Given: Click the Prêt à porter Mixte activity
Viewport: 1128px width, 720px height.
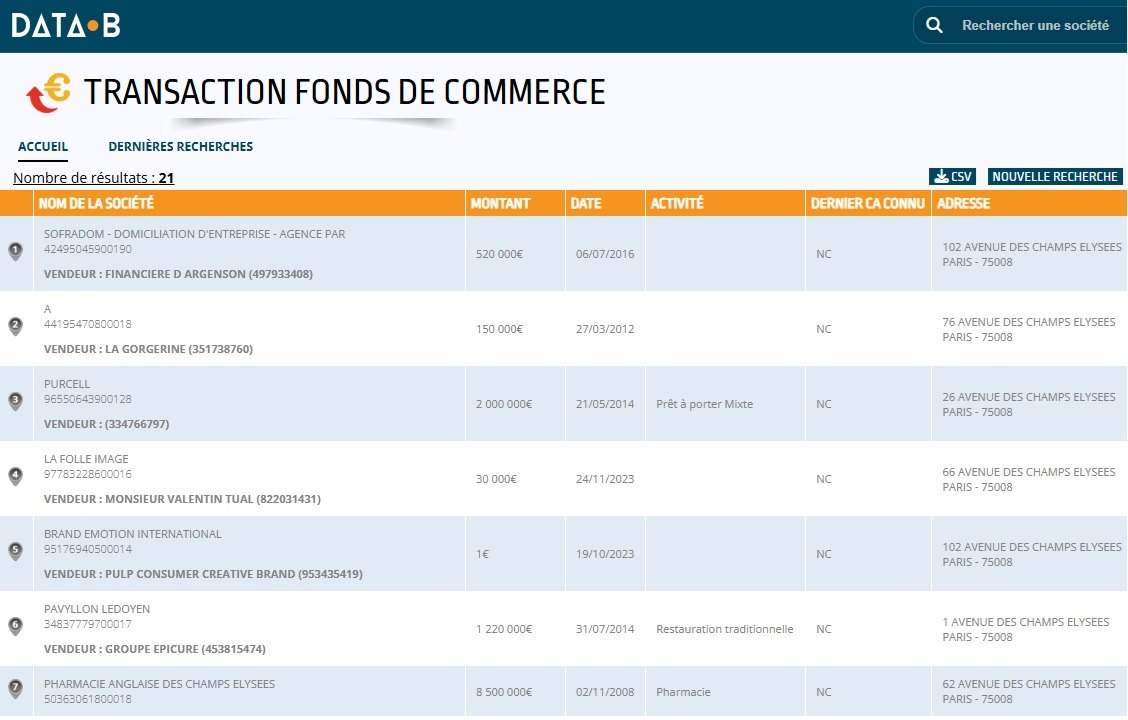Looking at the screenshot, I should 704,404.
